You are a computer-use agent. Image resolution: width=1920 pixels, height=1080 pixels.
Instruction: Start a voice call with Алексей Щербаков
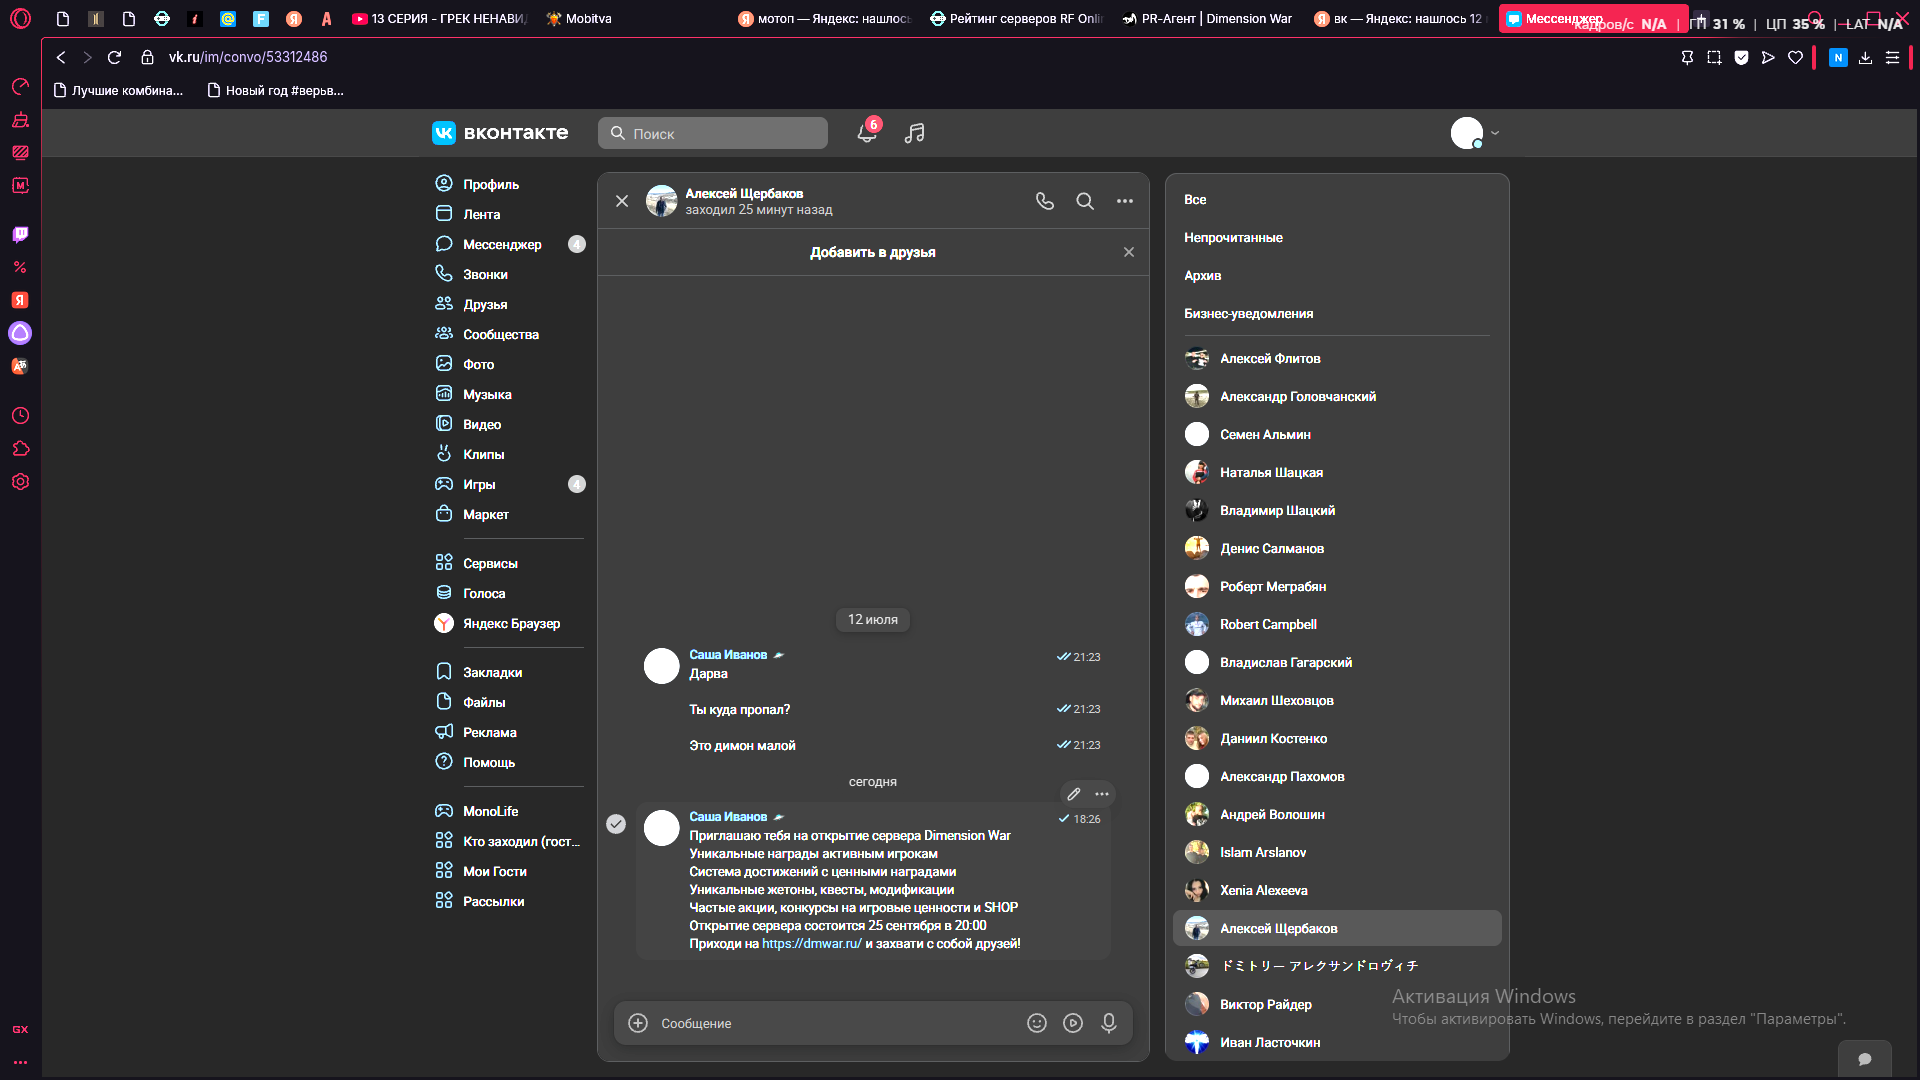click(x=1045, y=201)
